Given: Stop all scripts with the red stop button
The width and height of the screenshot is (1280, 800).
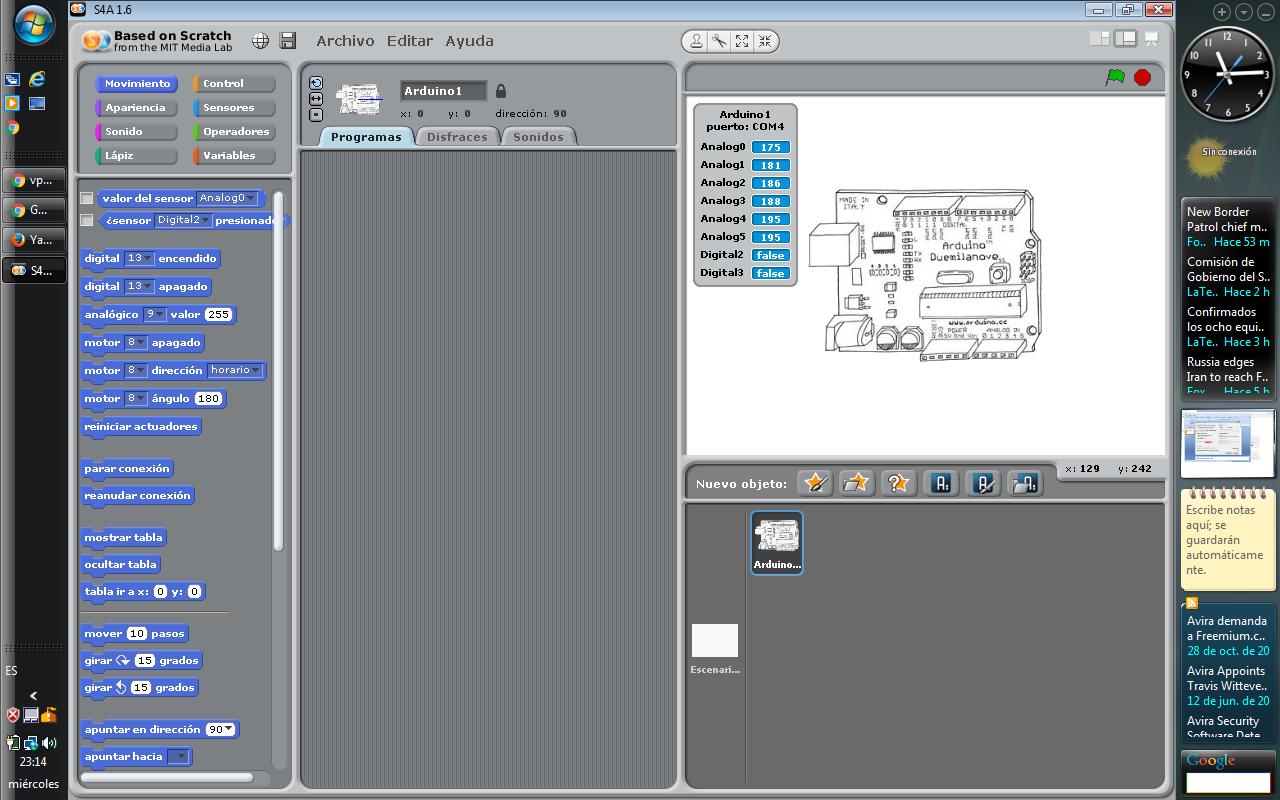Looking at the screenshot, I should [1143, 76].
